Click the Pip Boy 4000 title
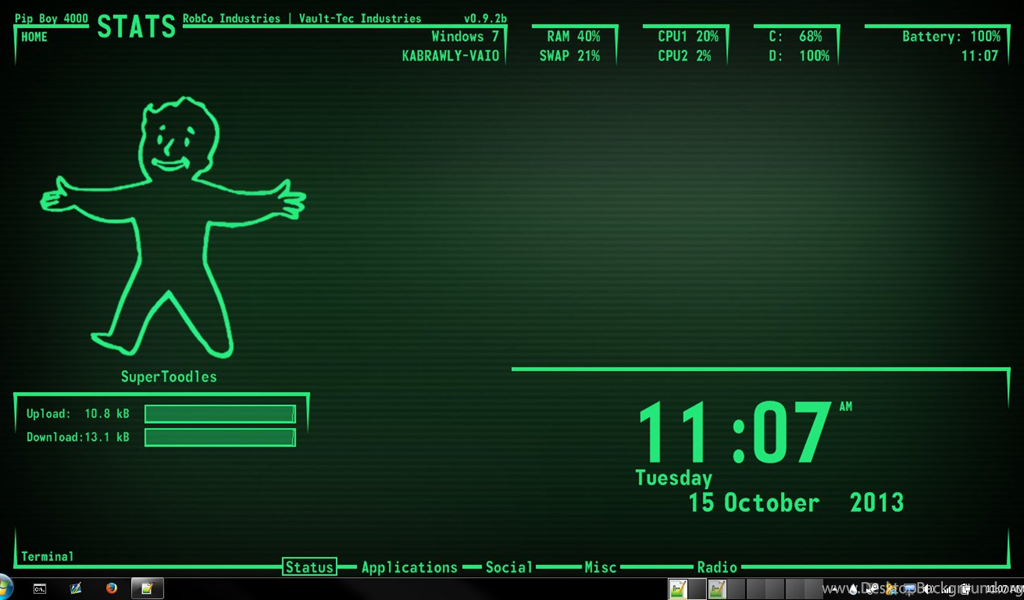 tap(51, 18)
